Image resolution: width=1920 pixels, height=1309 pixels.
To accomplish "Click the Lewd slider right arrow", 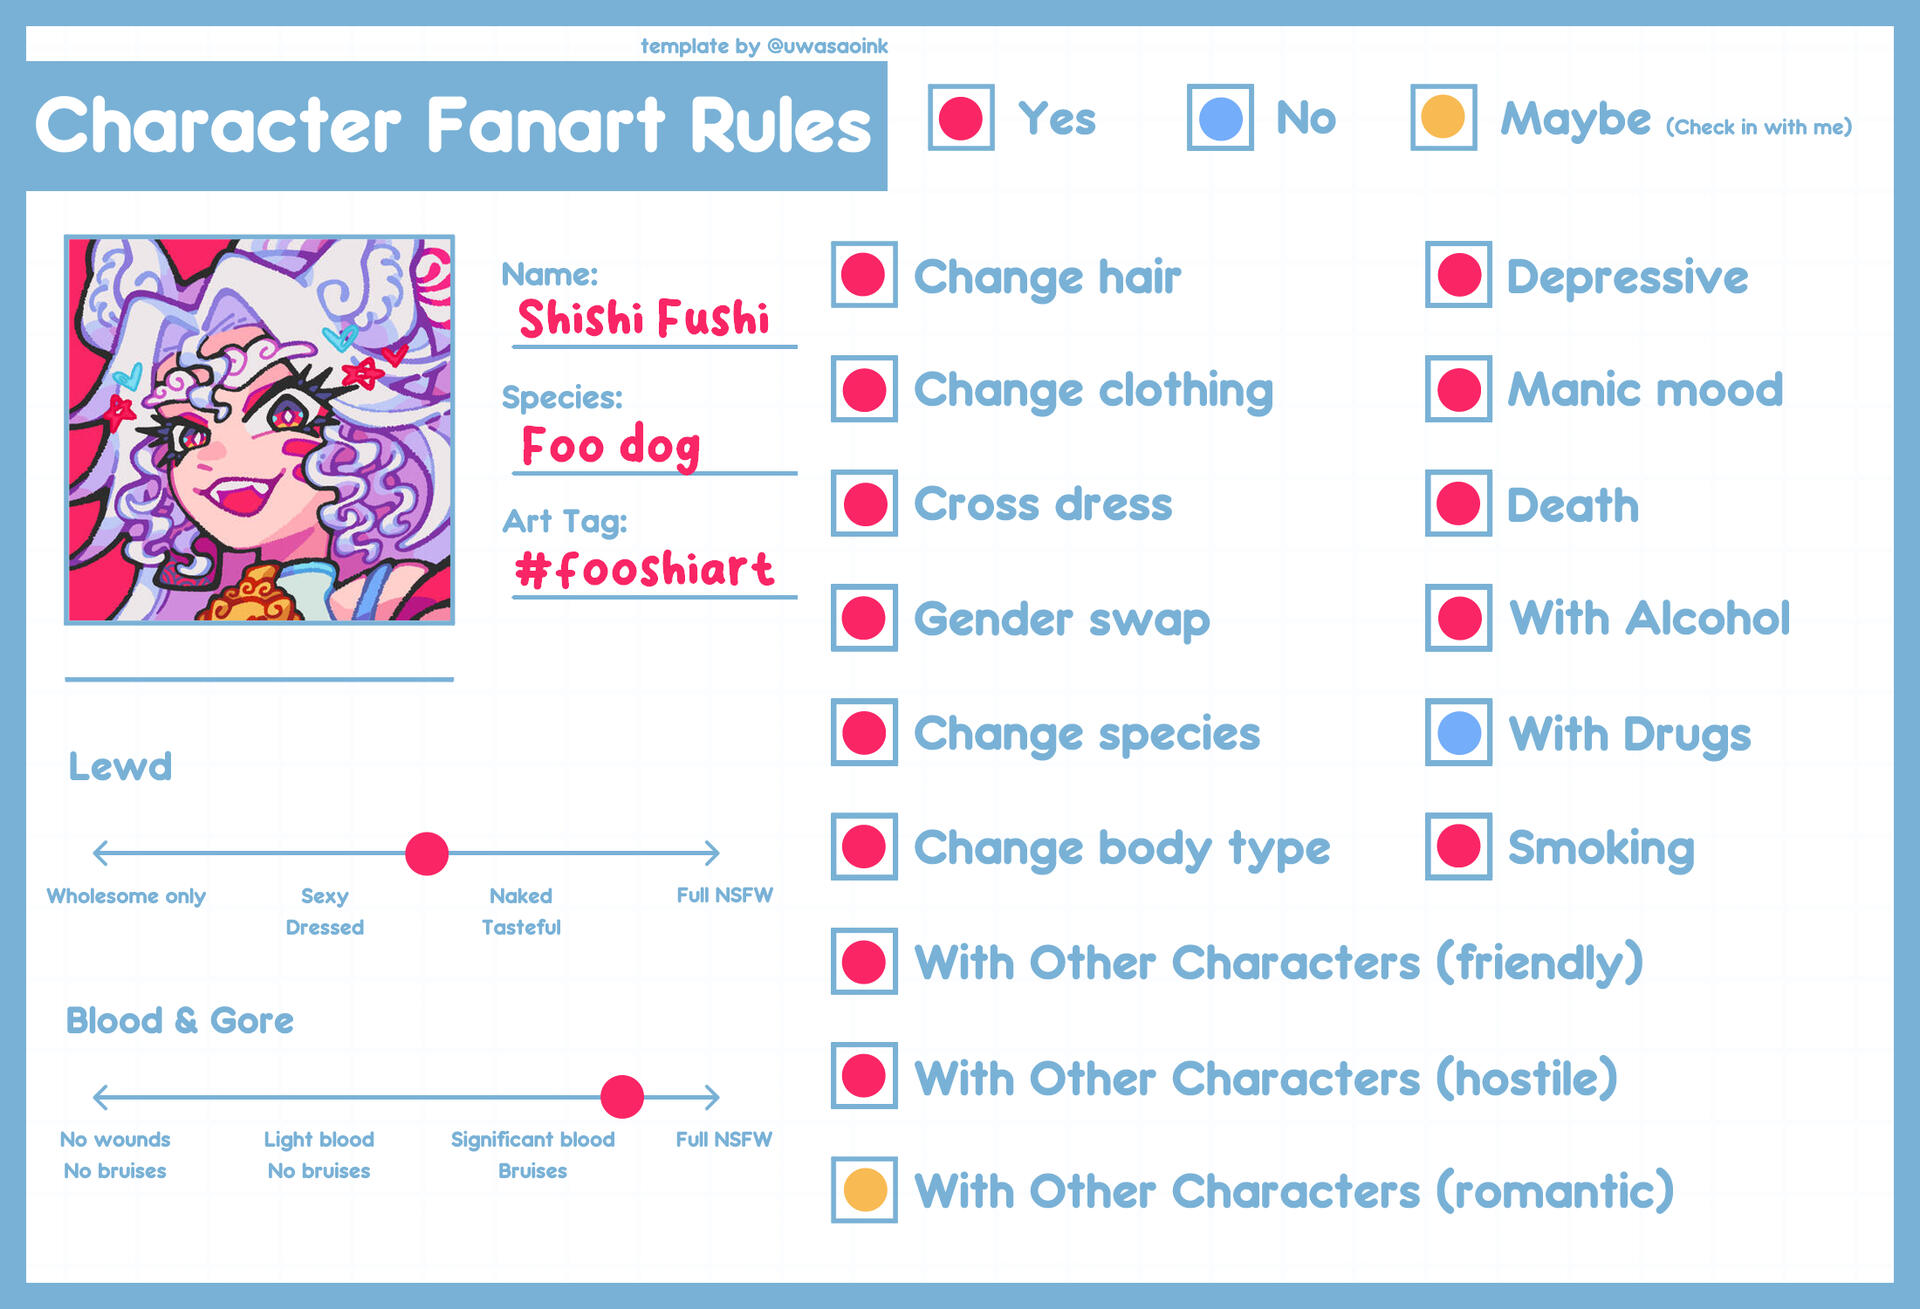I will coord(711,853).
